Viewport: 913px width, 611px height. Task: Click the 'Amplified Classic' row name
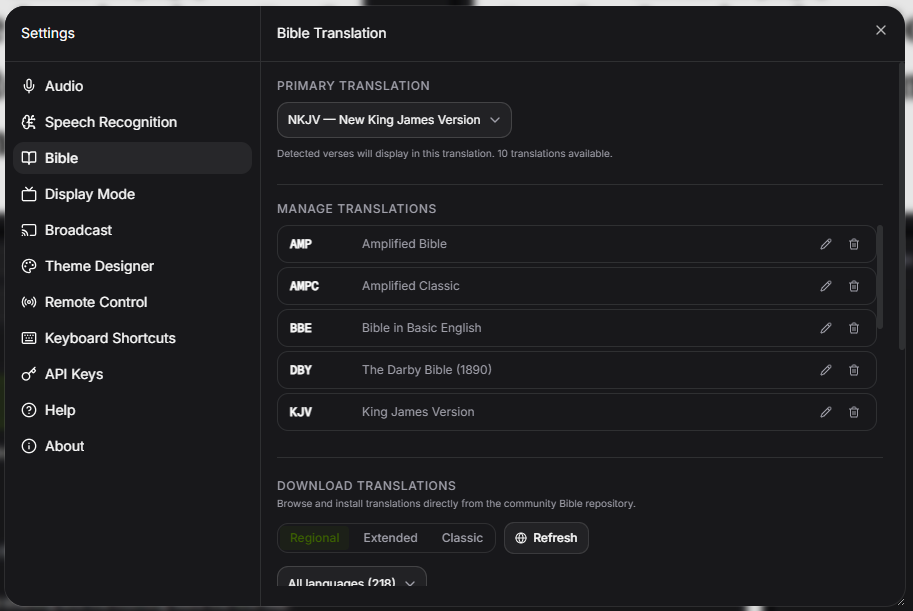pyautogui.click(x=411, y=286)
